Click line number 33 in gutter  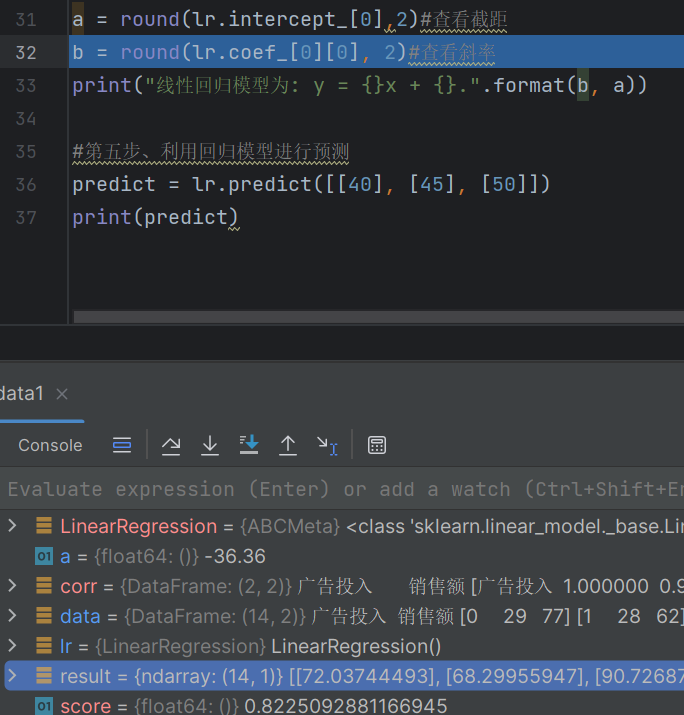click(26, 86)
